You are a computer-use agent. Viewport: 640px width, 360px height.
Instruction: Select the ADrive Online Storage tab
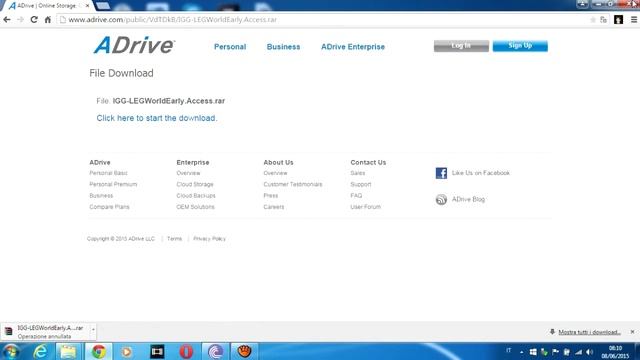pos(46,6)
